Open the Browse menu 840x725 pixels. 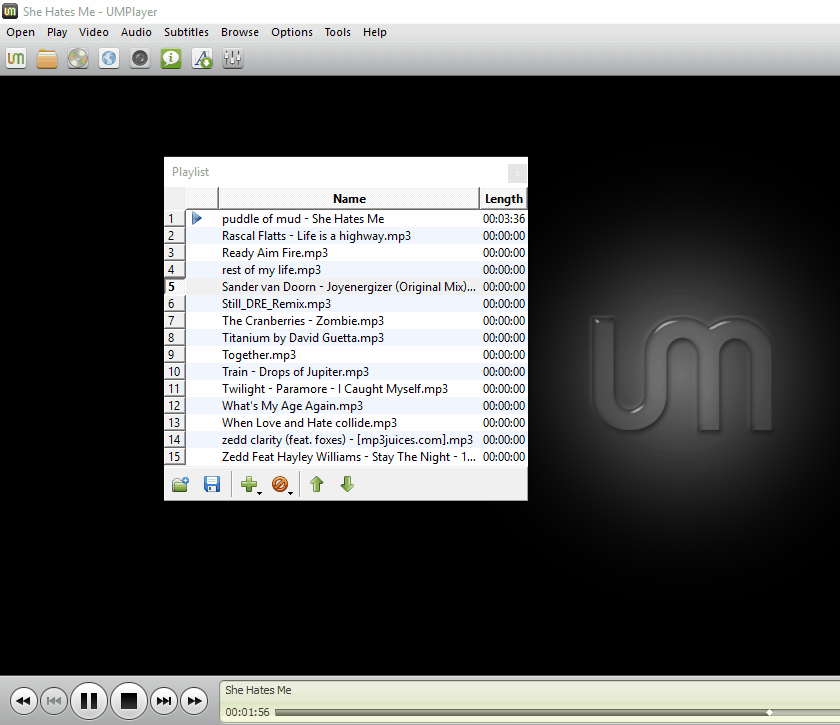pyautogui.click(x=240, y=32)
